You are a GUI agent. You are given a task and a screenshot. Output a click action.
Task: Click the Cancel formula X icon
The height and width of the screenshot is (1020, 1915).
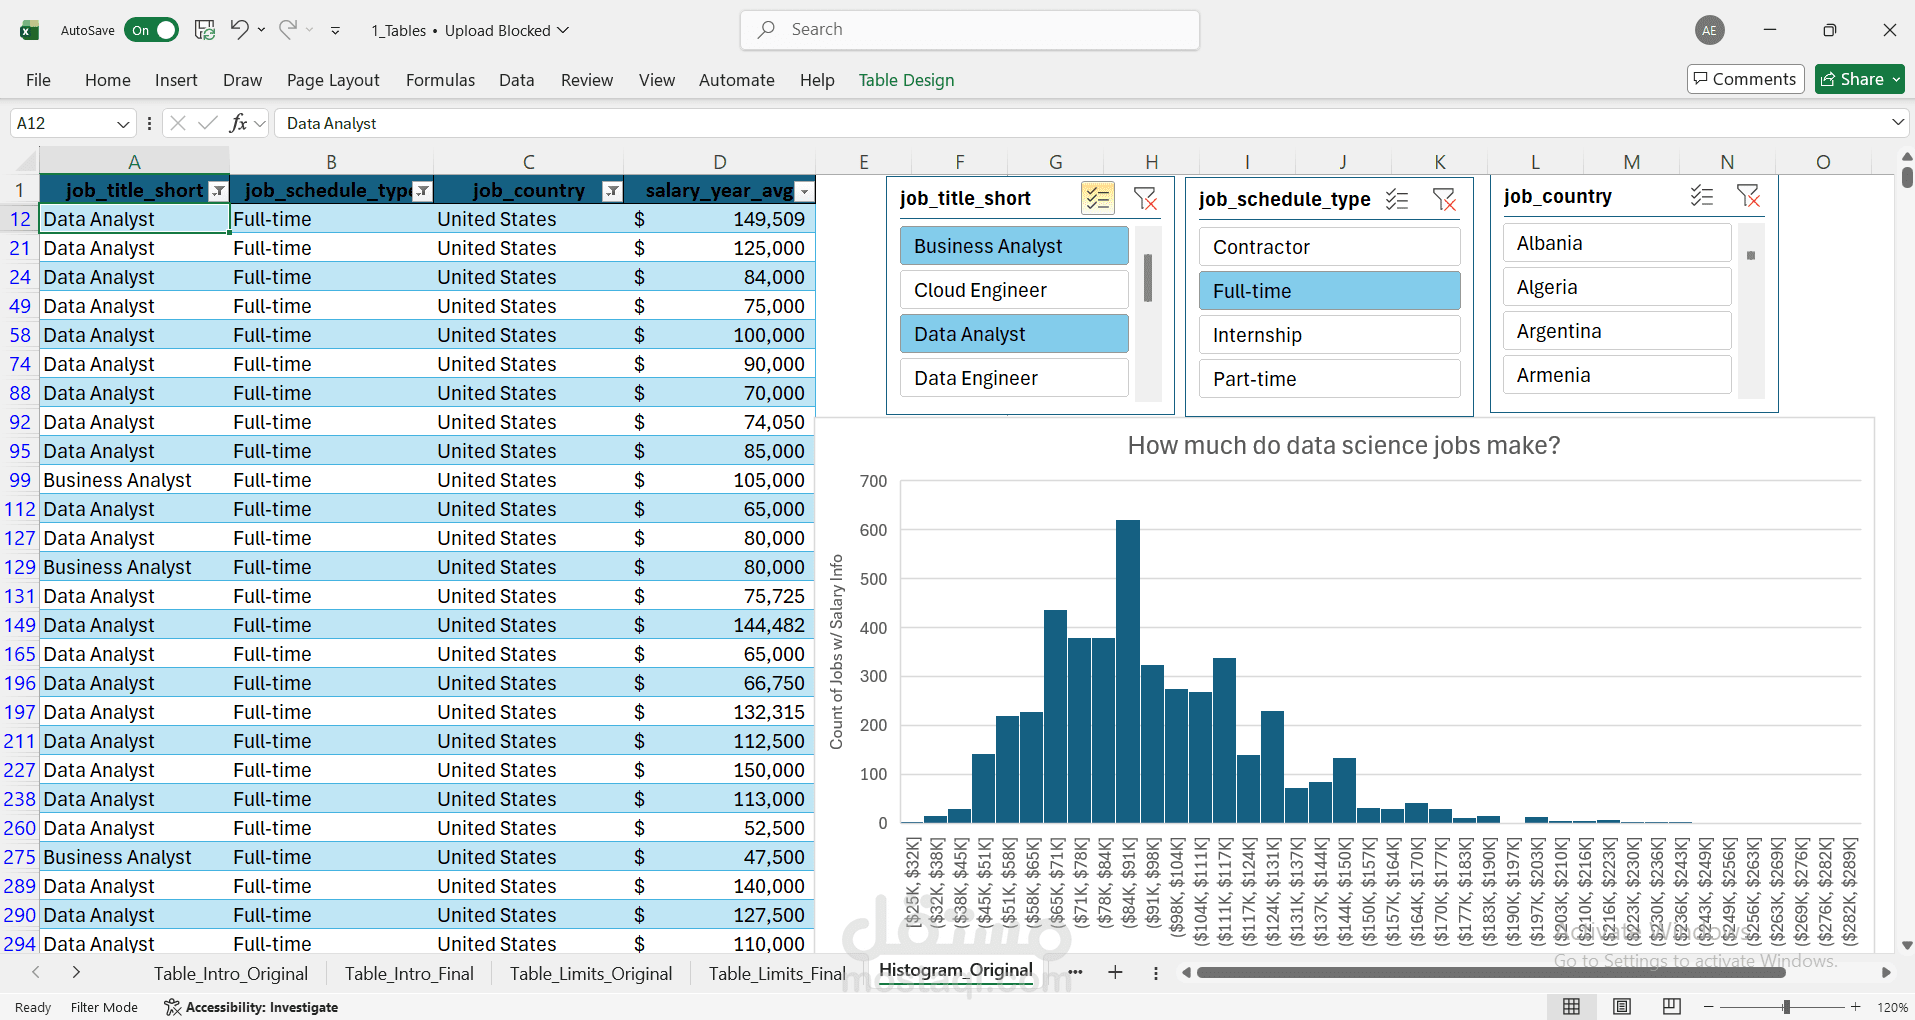coord(178,123)
